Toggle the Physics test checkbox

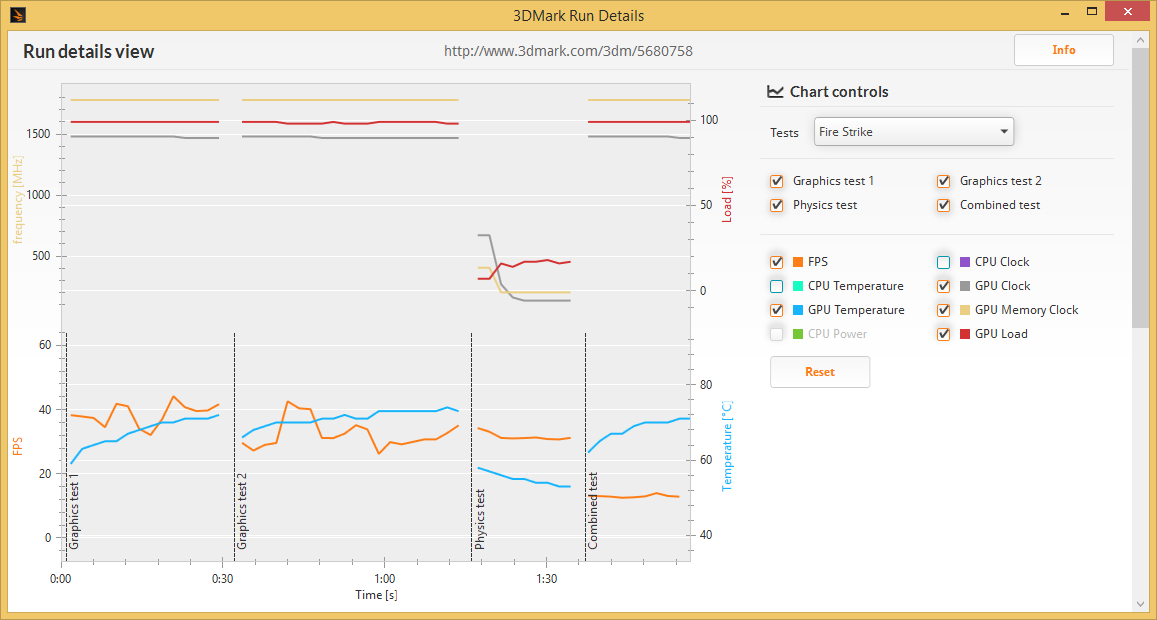click(776, 205)
